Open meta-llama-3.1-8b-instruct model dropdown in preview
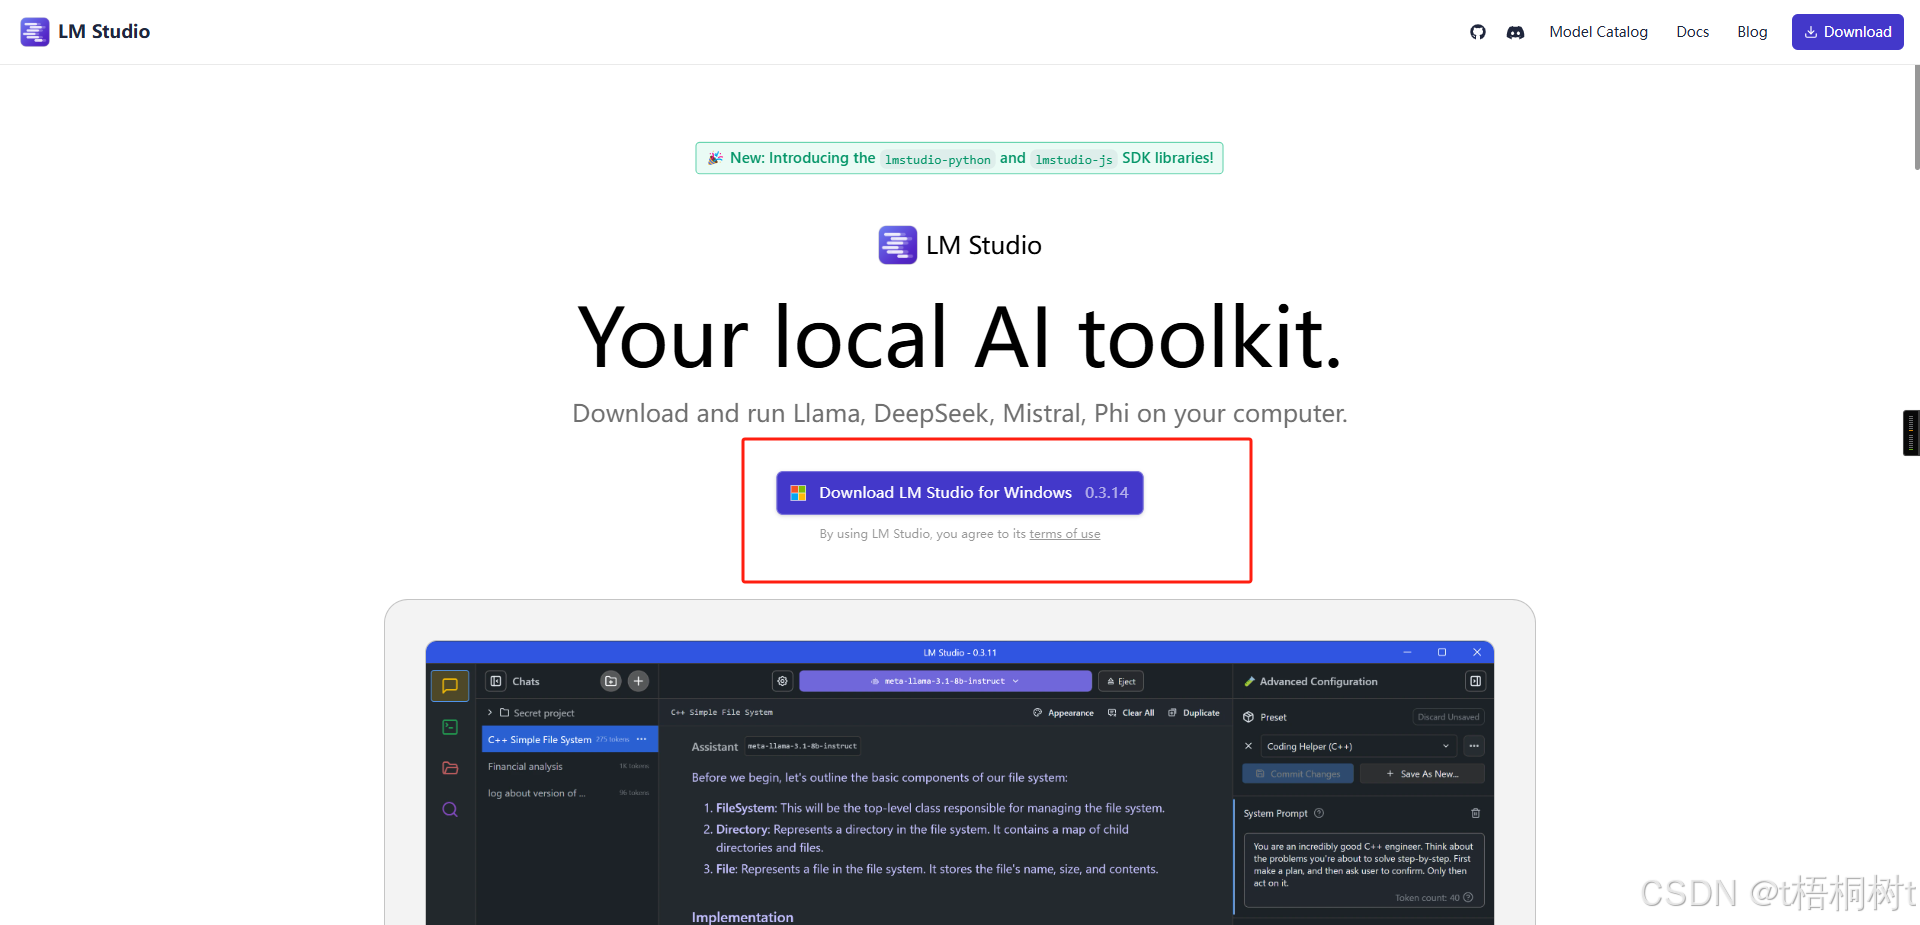Viewport: 1920px width, 925px height. [945, 681]
